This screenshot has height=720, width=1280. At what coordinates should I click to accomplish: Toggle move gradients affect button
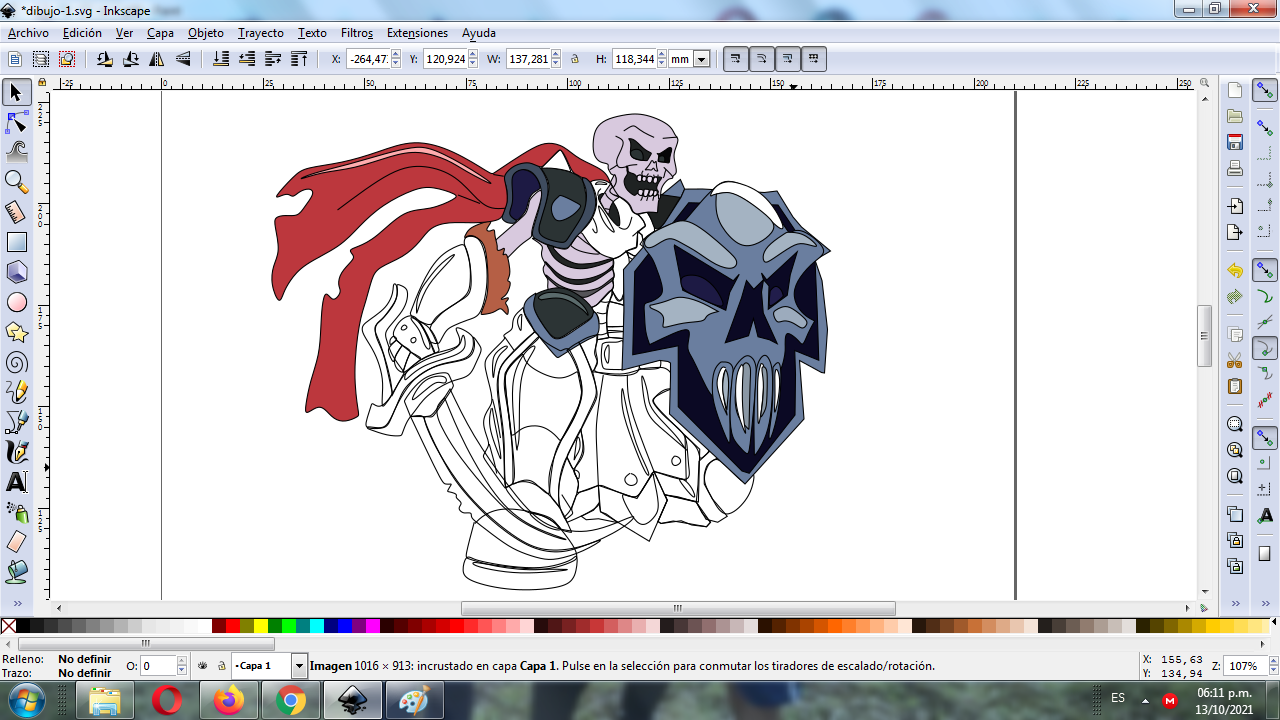pyautogui.click(x=788, y=59)
